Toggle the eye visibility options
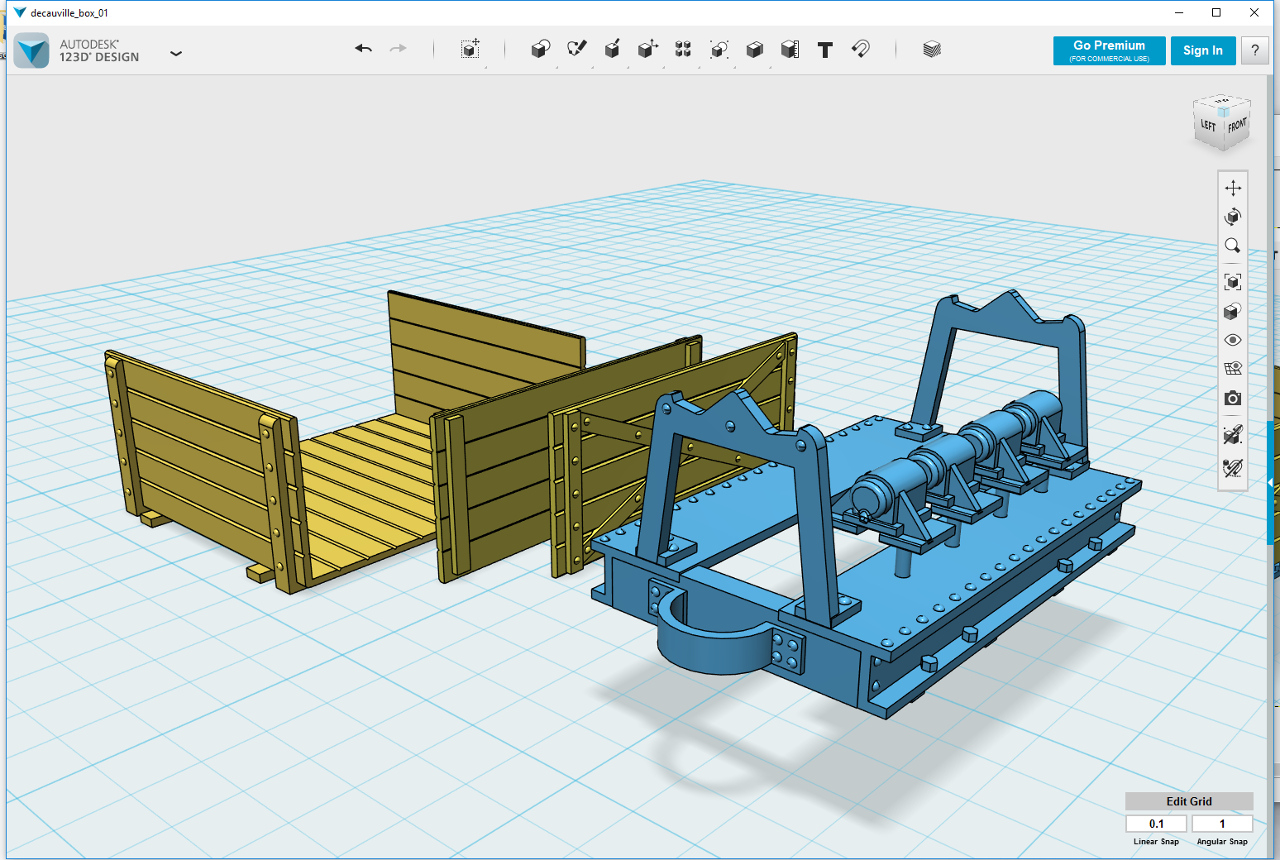 [1233, 340]
